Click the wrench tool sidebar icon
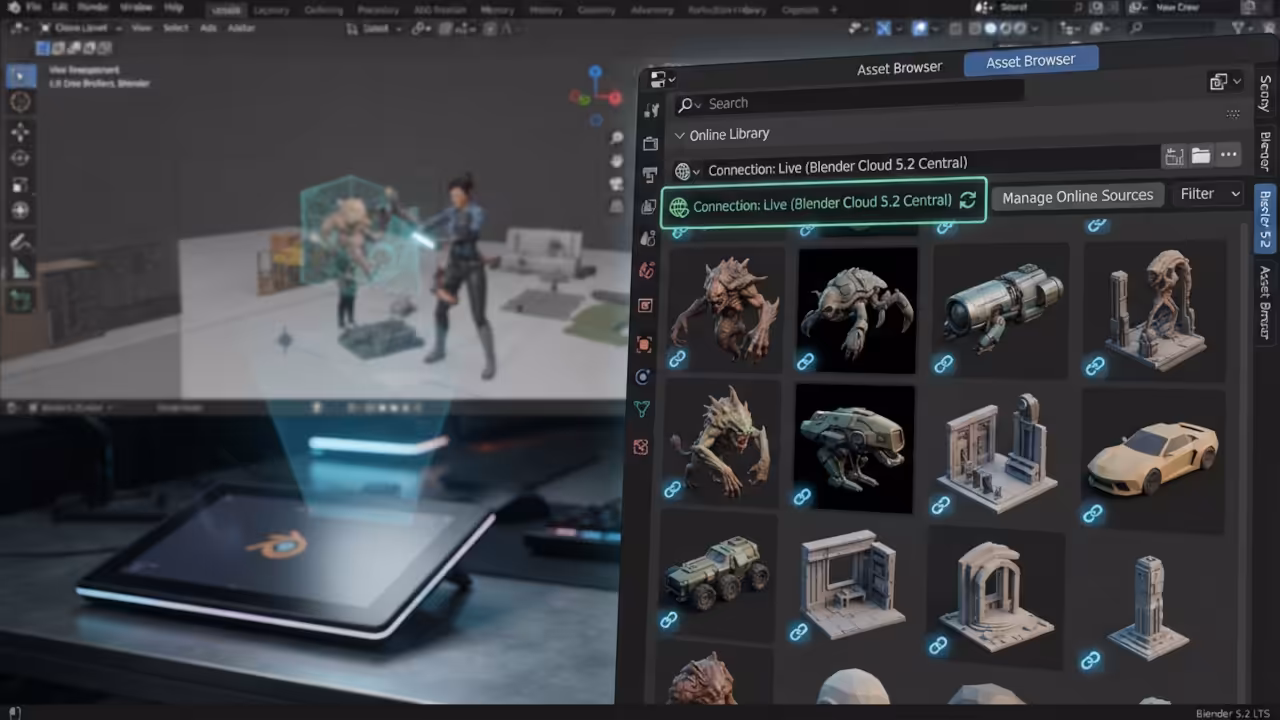The height and width of the screenshot is (720, 1280). coord(652,111)
